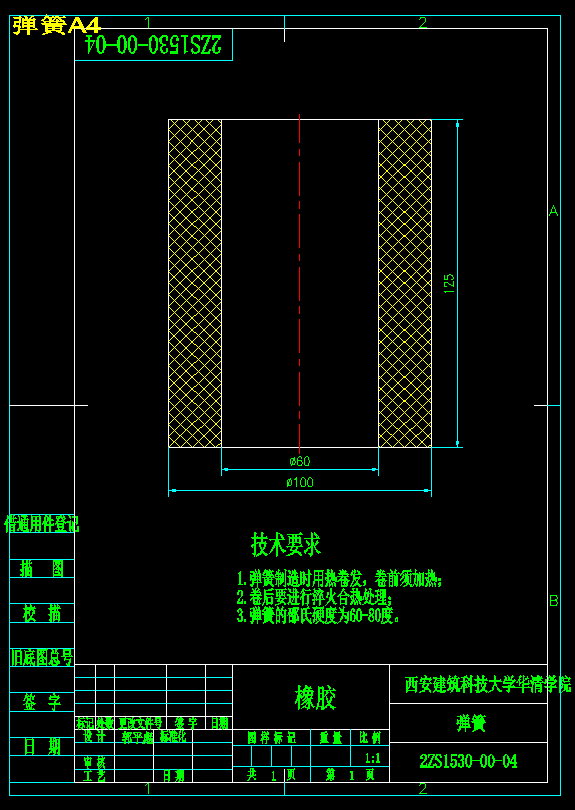The image size is (575, 810).
Task: Click the '第 1 页' page number cell
Action: pyautogui.click(x=350, y=775)
